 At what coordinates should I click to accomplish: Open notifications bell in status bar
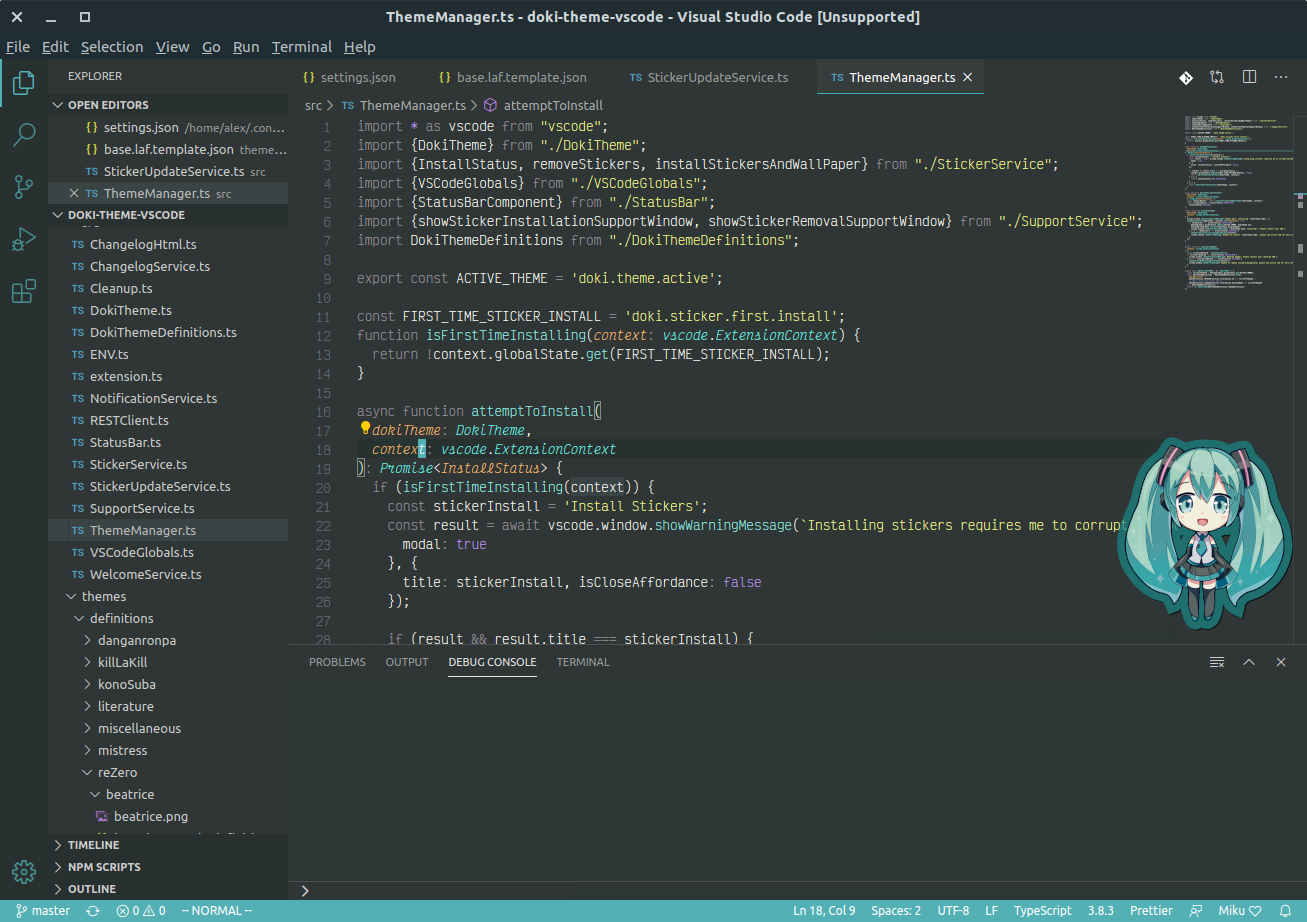(x=1286, y=911)
